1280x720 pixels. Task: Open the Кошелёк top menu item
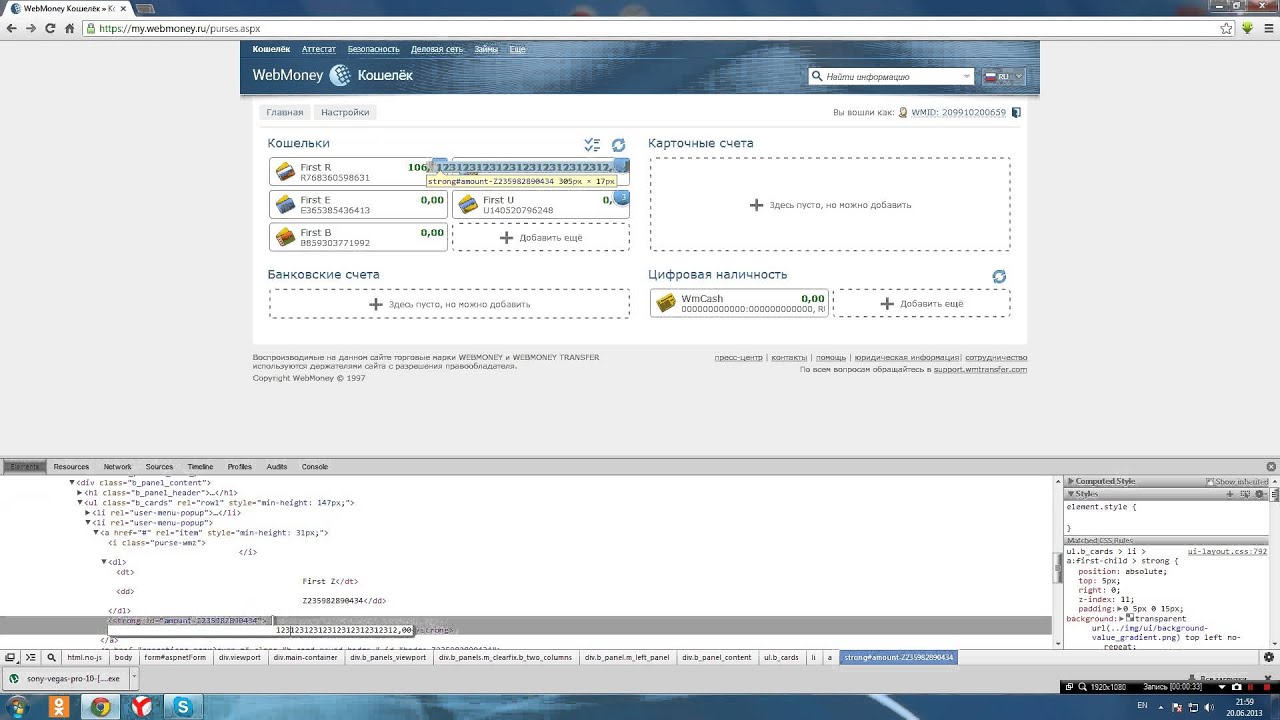pyautogui.click(x=271, y=49)
